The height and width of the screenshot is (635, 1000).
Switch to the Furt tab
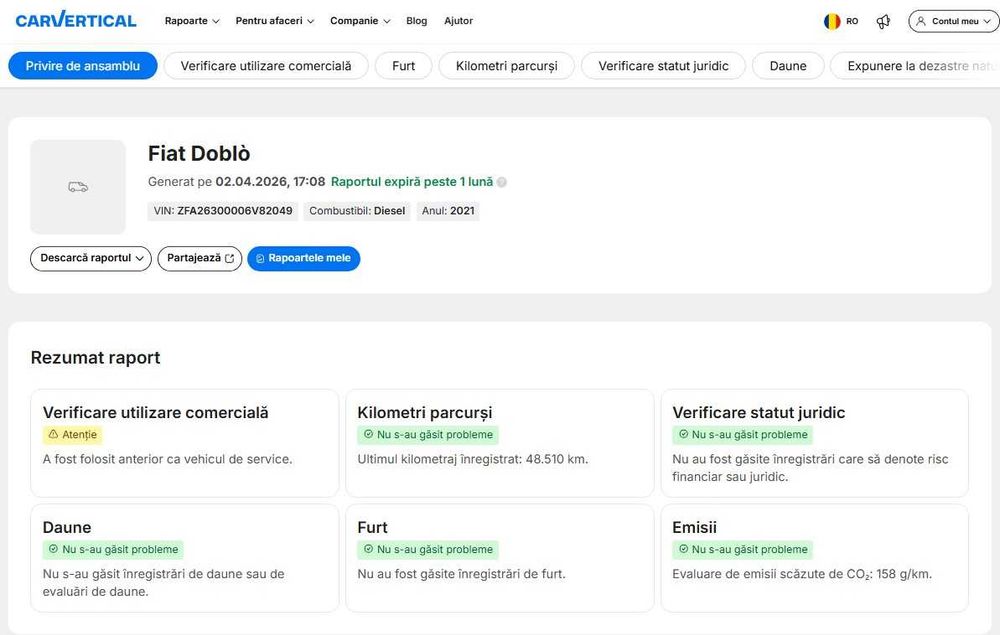point(404,66)
